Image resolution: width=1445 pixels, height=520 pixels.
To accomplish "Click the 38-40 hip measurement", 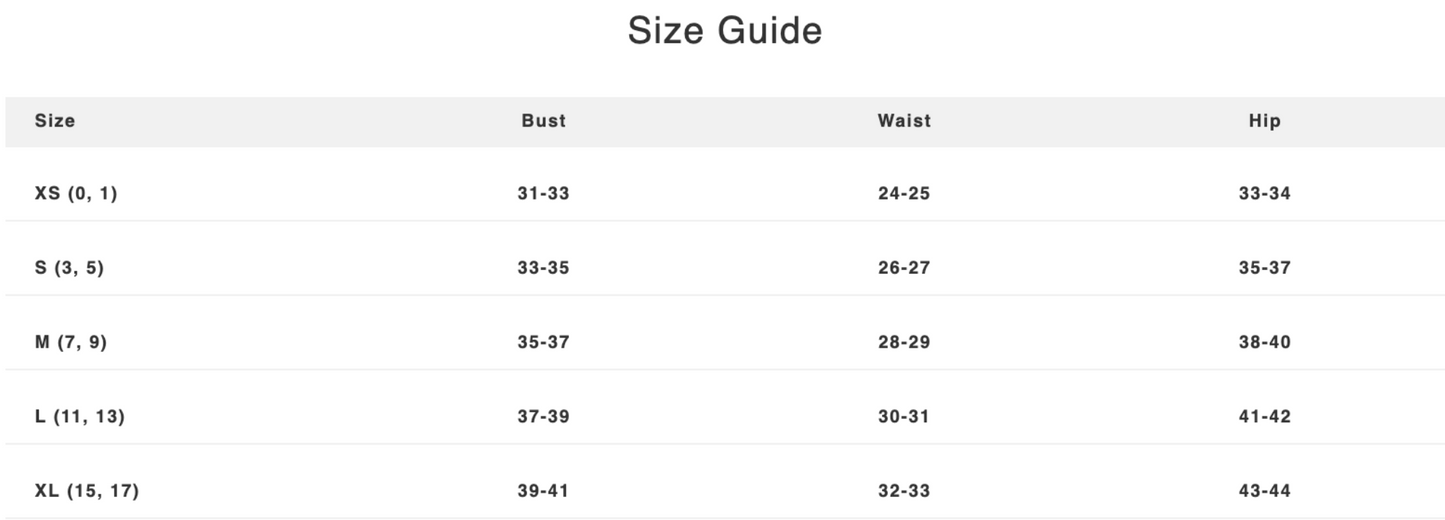I will (1264, 342).
